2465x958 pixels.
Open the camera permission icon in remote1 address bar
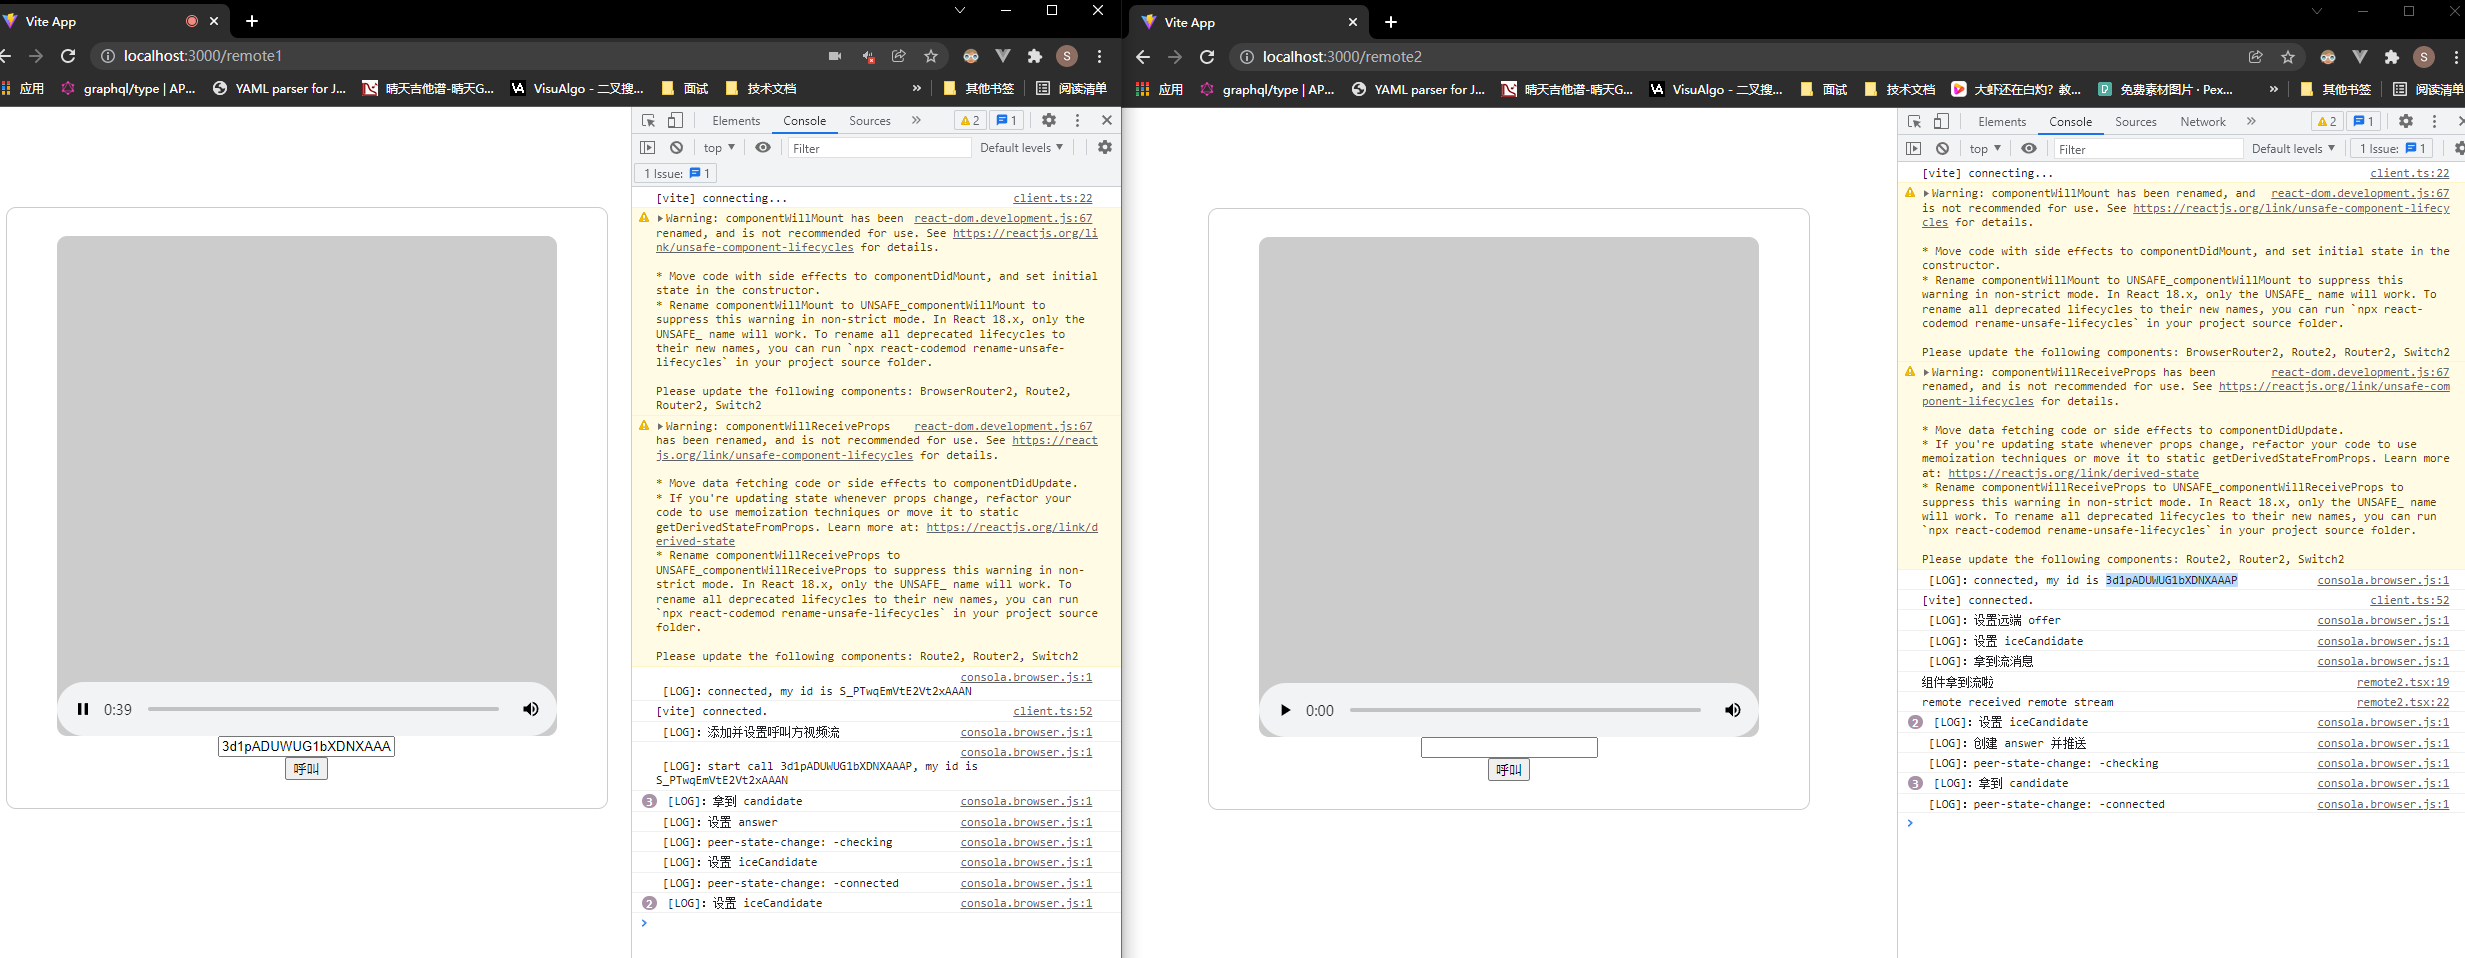[x=835, y=56]
